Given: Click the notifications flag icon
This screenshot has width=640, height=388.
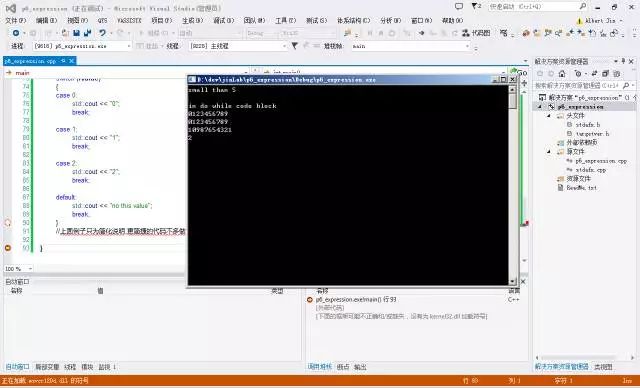Looking at the screenshot, I should click(476, 7).
